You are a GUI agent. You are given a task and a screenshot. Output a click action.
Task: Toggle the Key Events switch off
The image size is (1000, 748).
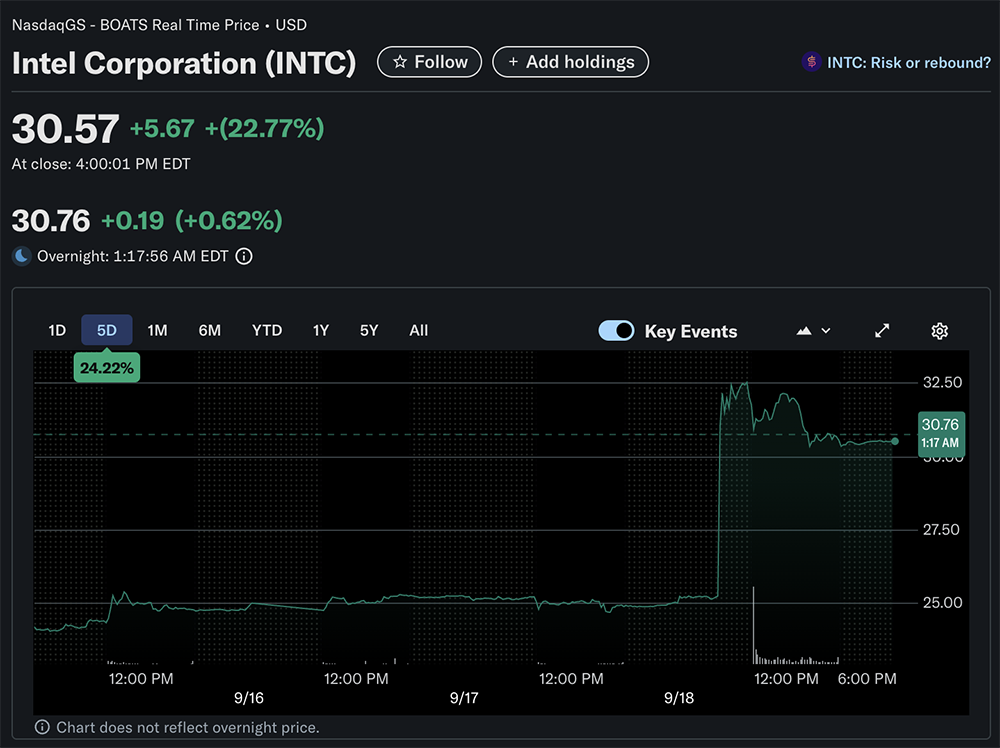(x=616, y=331)
